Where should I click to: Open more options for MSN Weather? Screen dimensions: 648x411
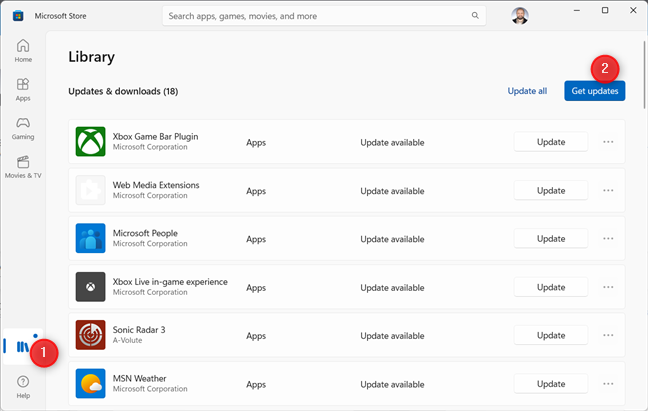(x=608, y=384)
